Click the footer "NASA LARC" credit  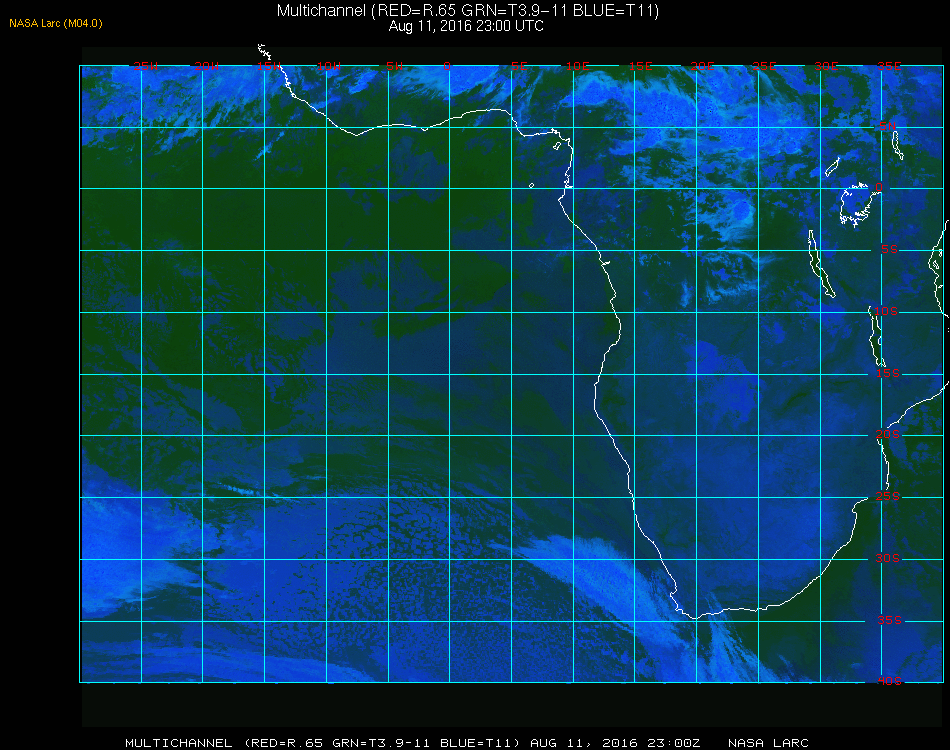768,743
